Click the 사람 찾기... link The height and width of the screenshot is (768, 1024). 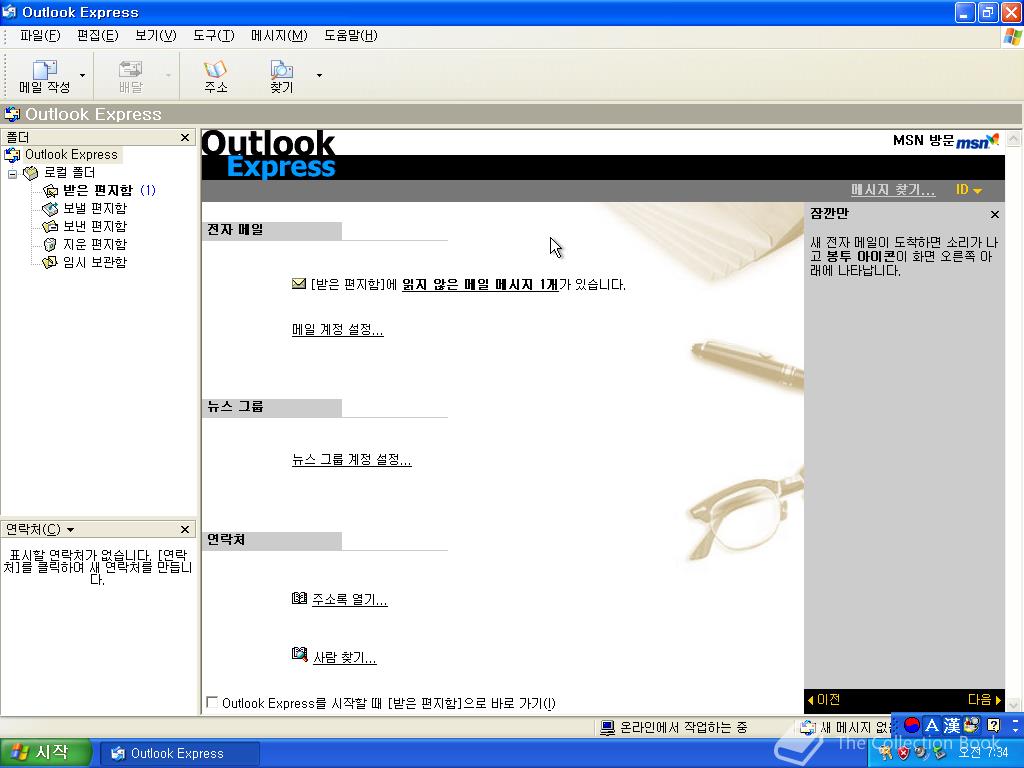pyautogui.click(x=345, y=658)
